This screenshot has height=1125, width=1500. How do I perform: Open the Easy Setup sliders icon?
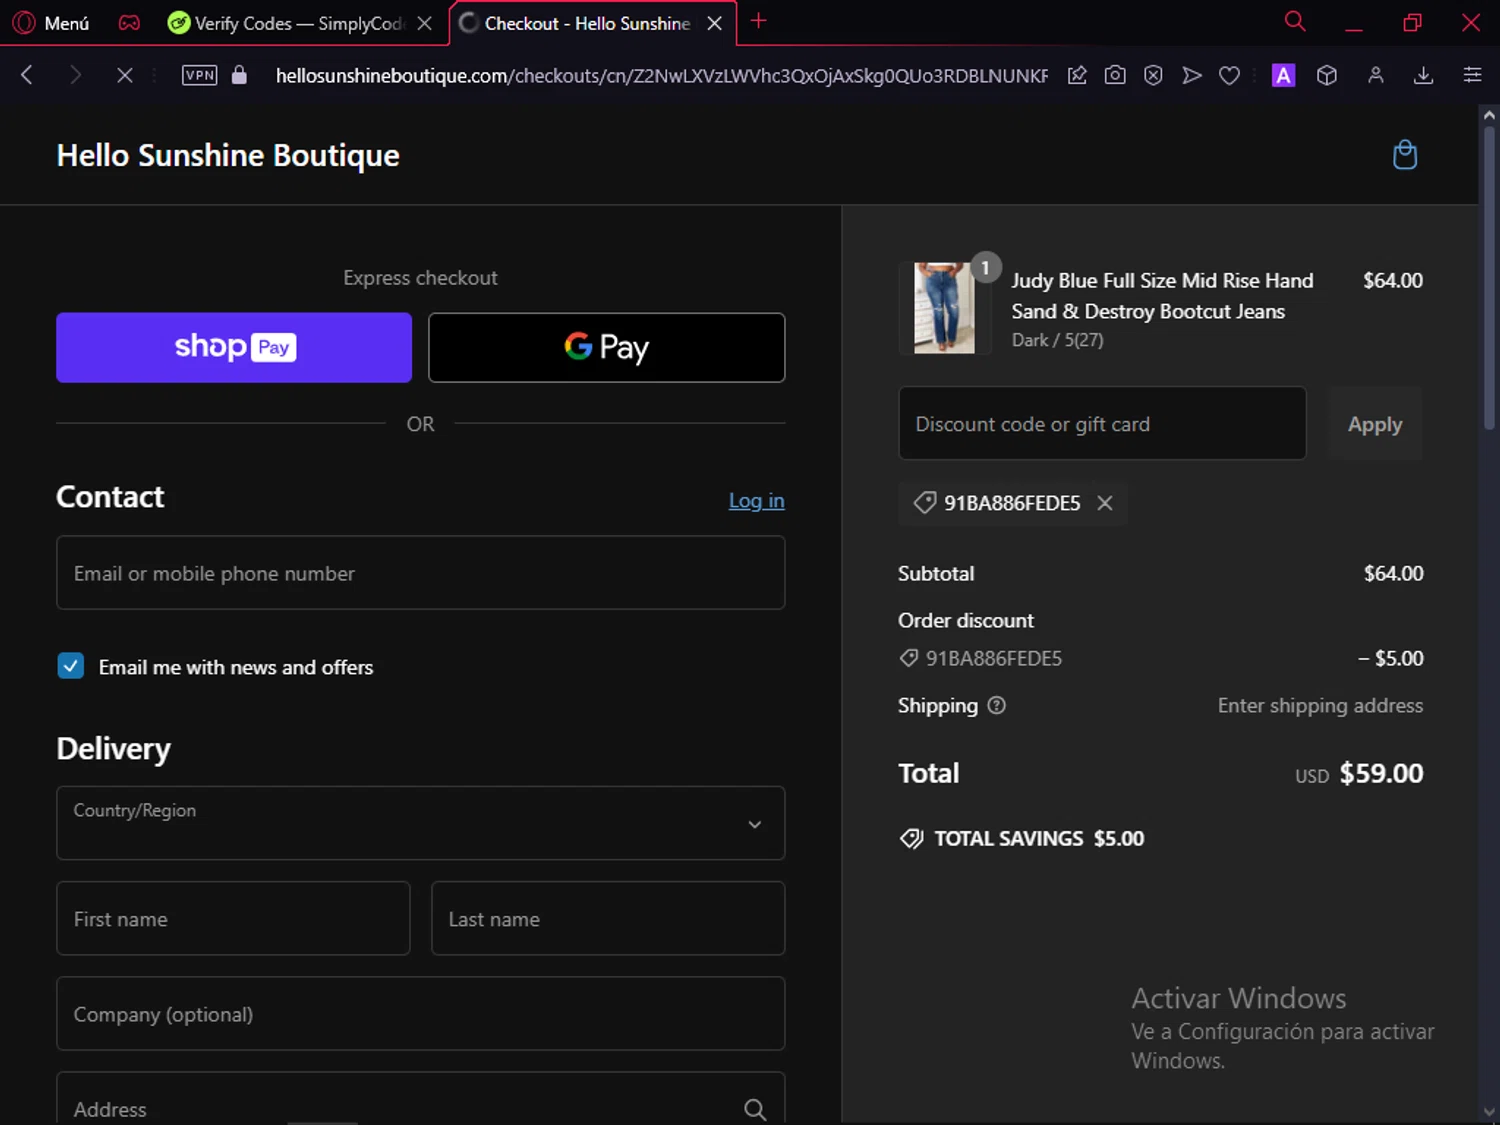[1472, 75]
